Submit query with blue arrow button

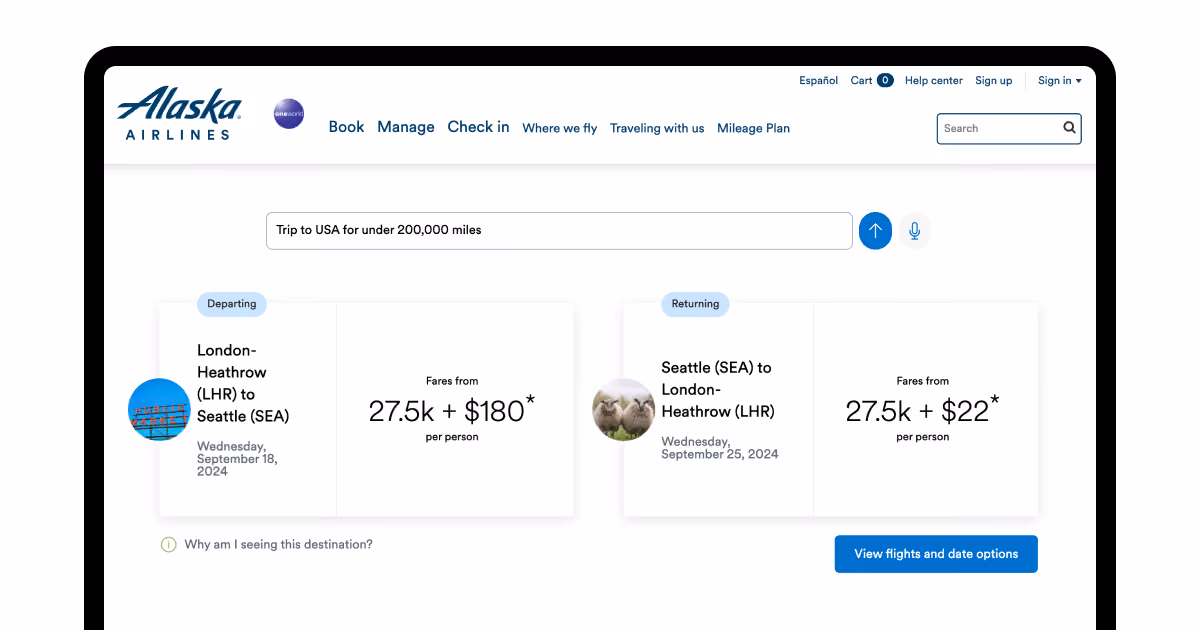(x=875, y=231)
